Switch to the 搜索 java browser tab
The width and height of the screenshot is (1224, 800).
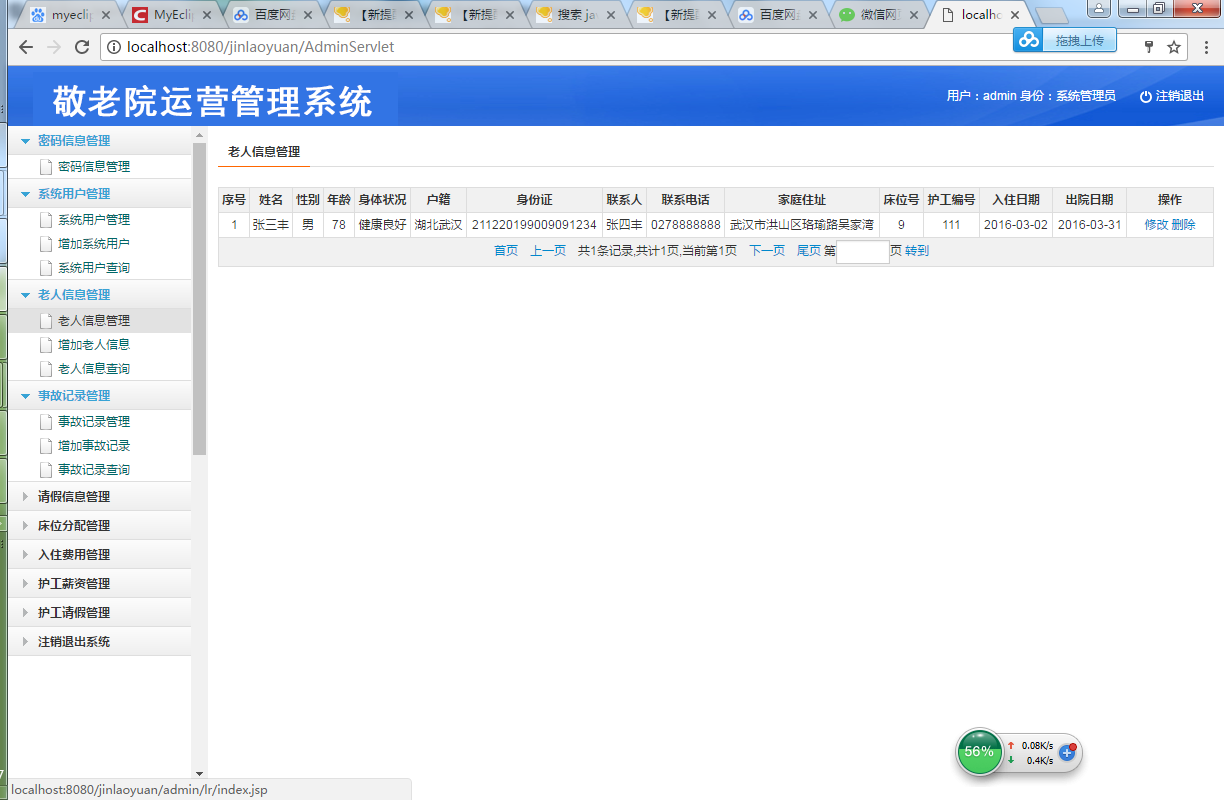[578, 15]
